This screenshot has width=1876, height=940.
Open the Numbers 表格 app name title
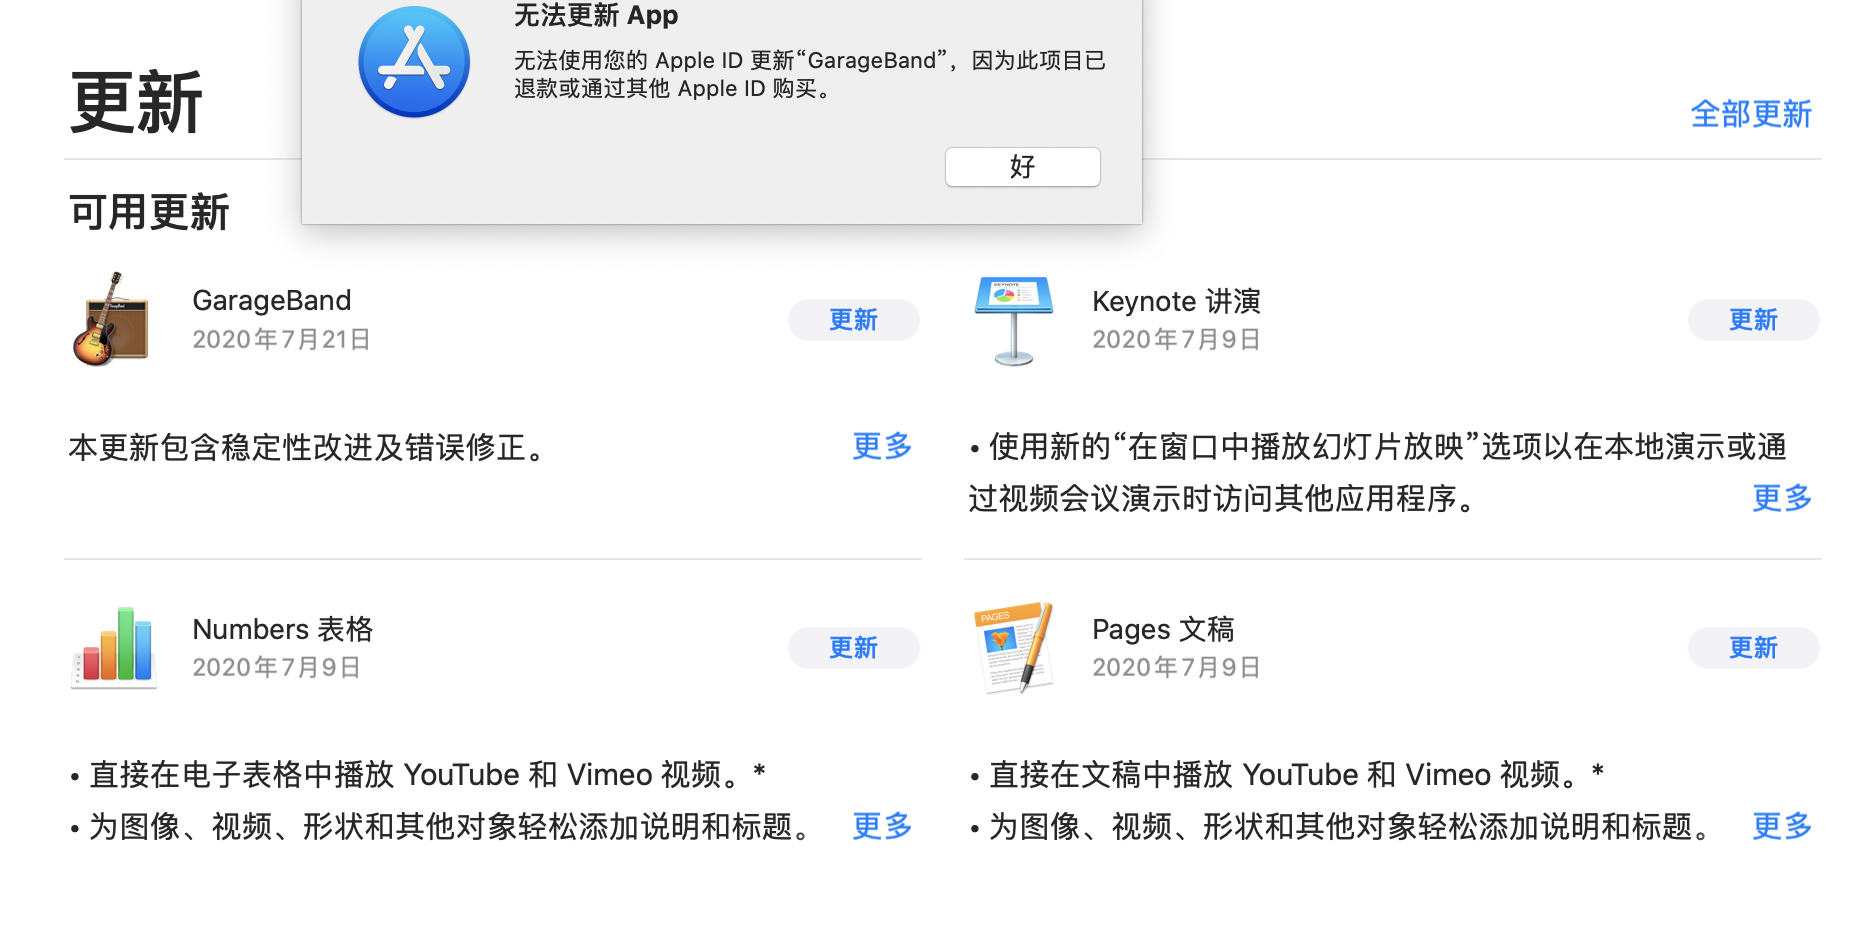[x=282, y=629]
